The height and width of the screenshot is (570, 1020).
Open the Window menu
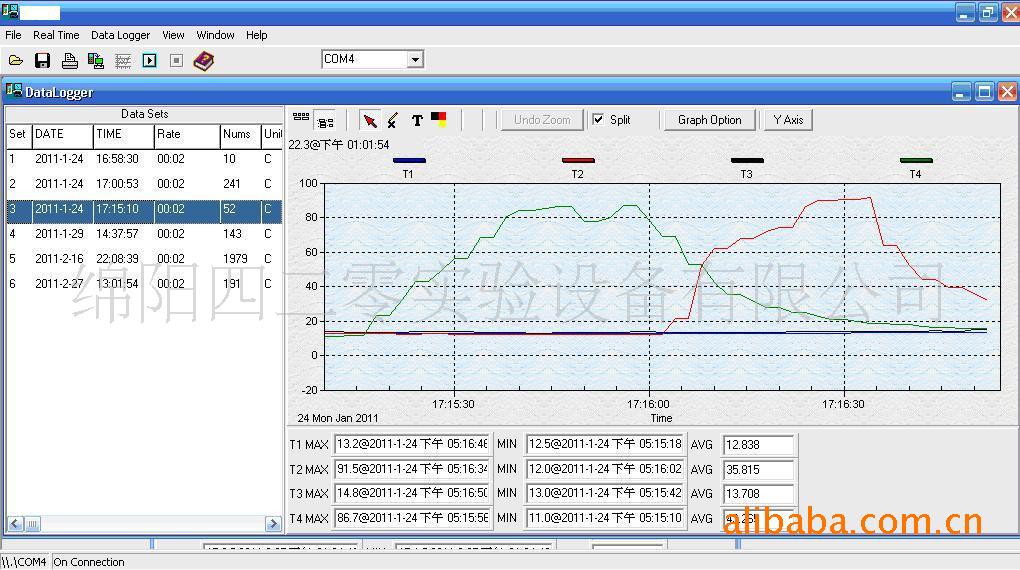pos(215,35)
